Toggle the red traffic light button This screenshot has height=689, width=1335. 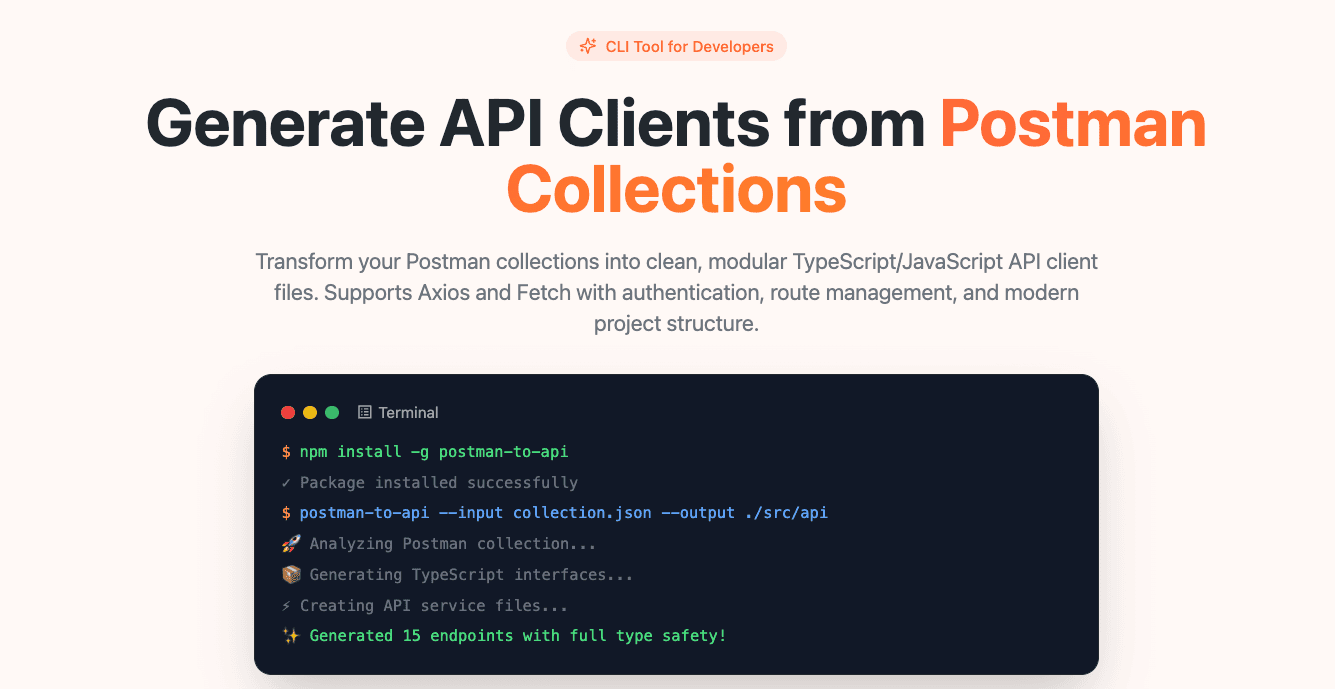pyautogui.click(x=288, y=412)
